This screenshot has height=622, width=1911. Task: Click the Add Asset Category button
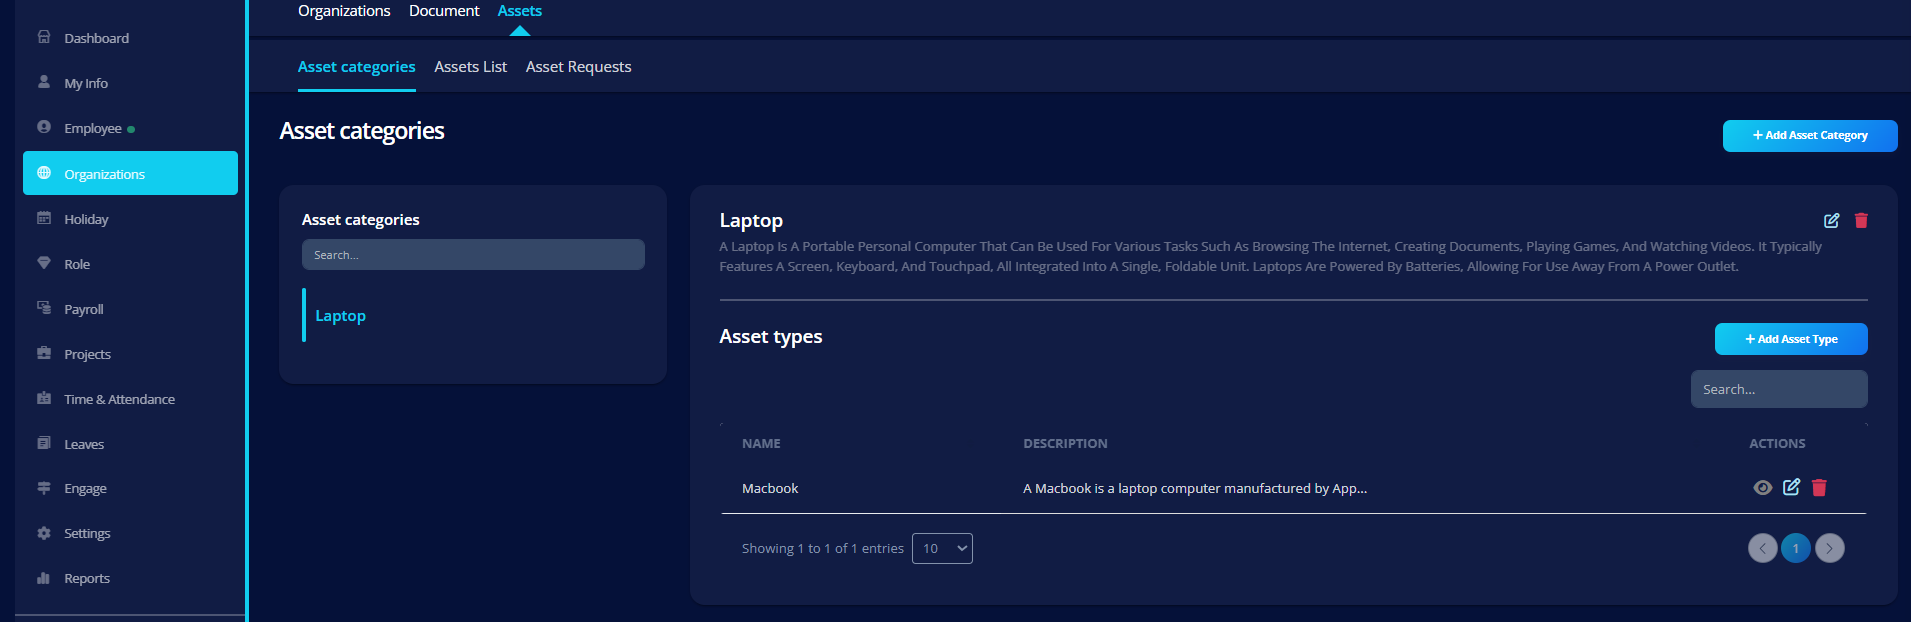tap(1810, 136)
